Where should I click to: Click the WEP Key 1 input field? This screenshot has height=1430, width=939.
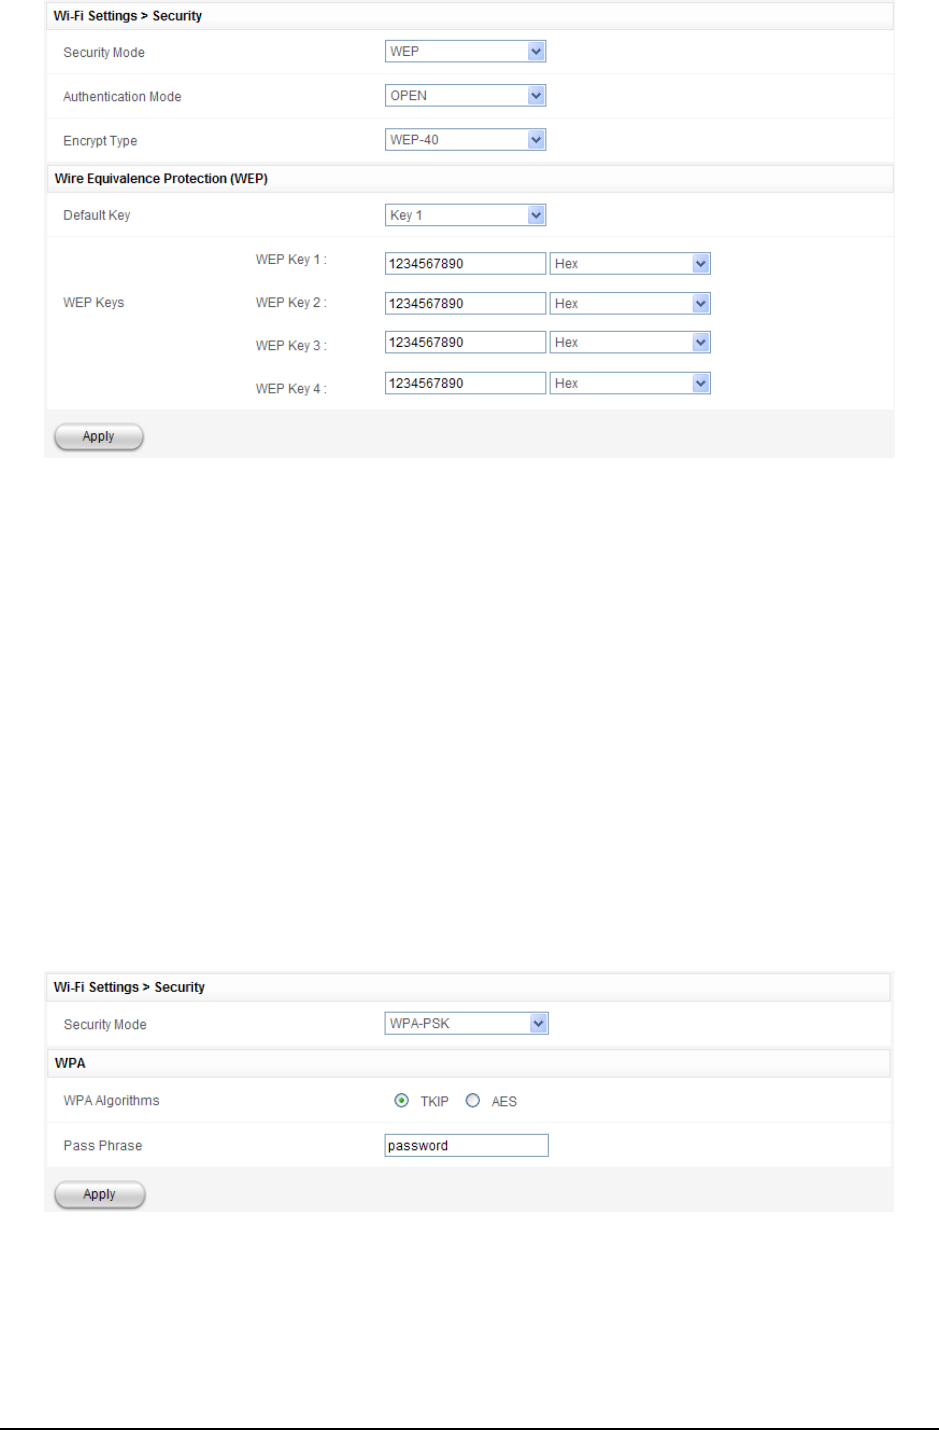click(466, 264)
